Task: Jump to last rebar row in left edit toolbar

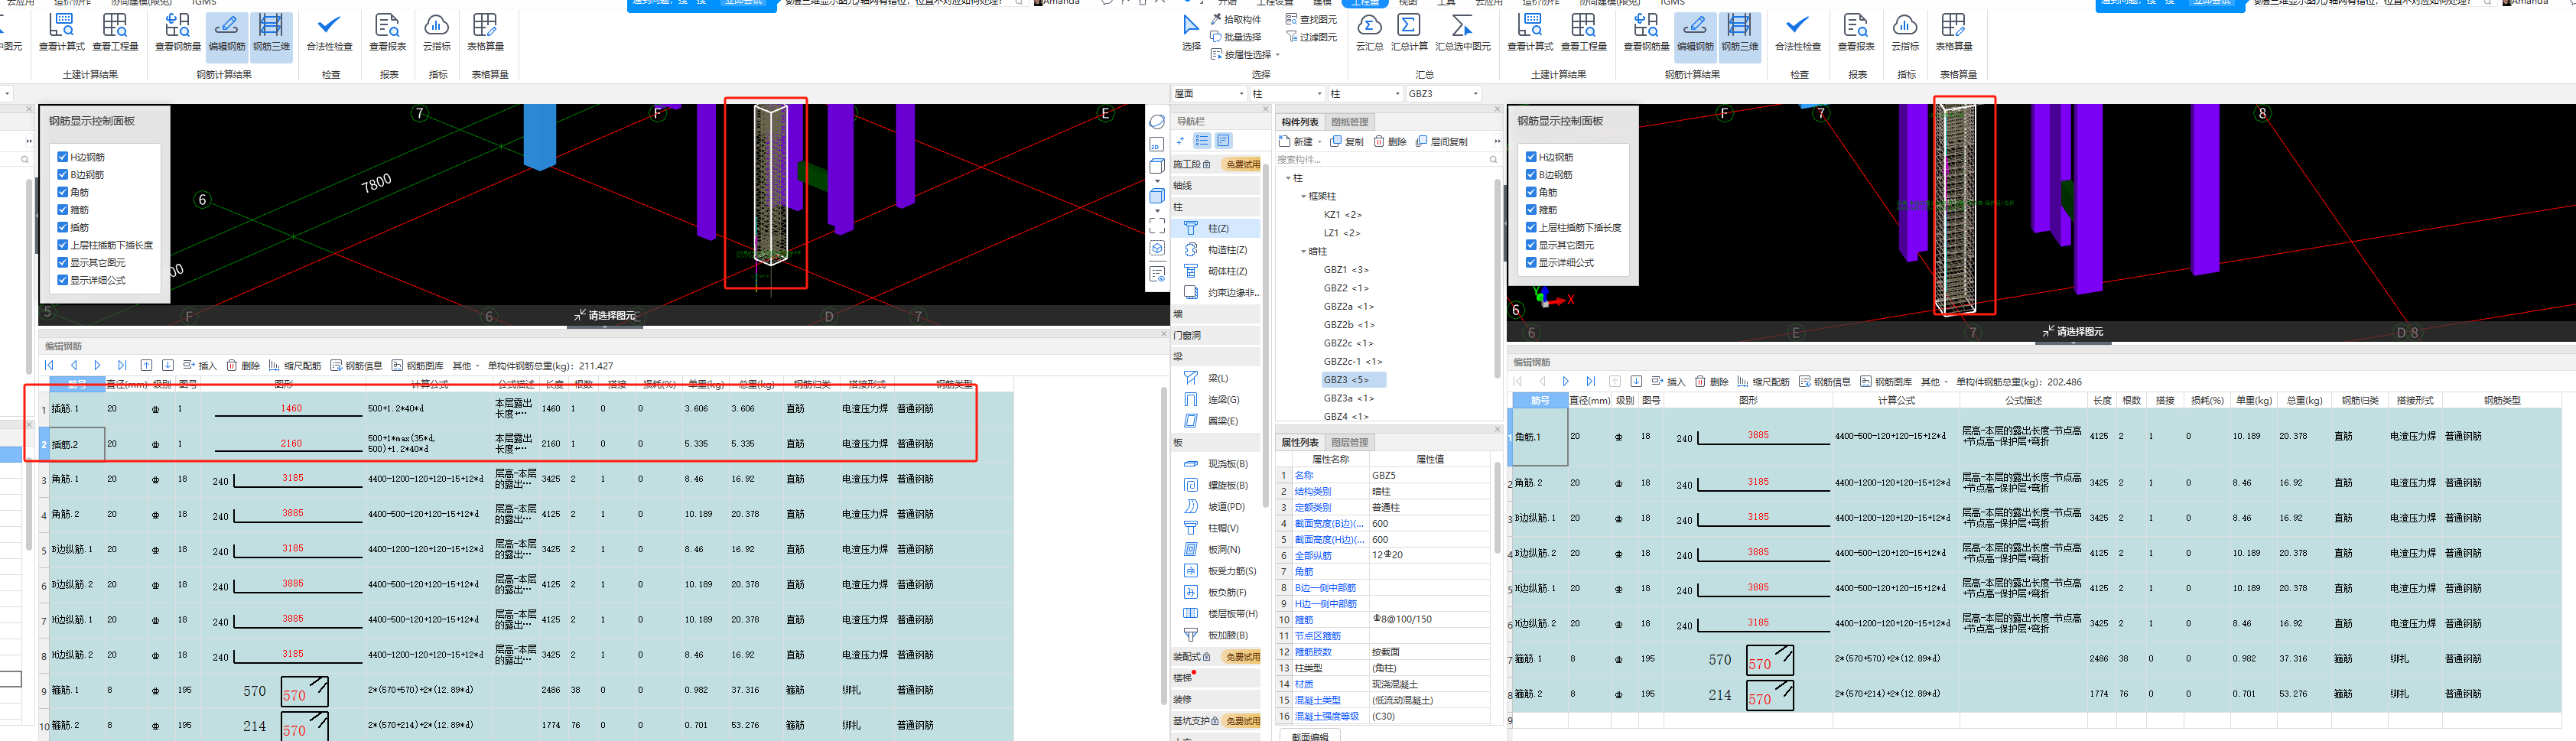Action: 122,366
